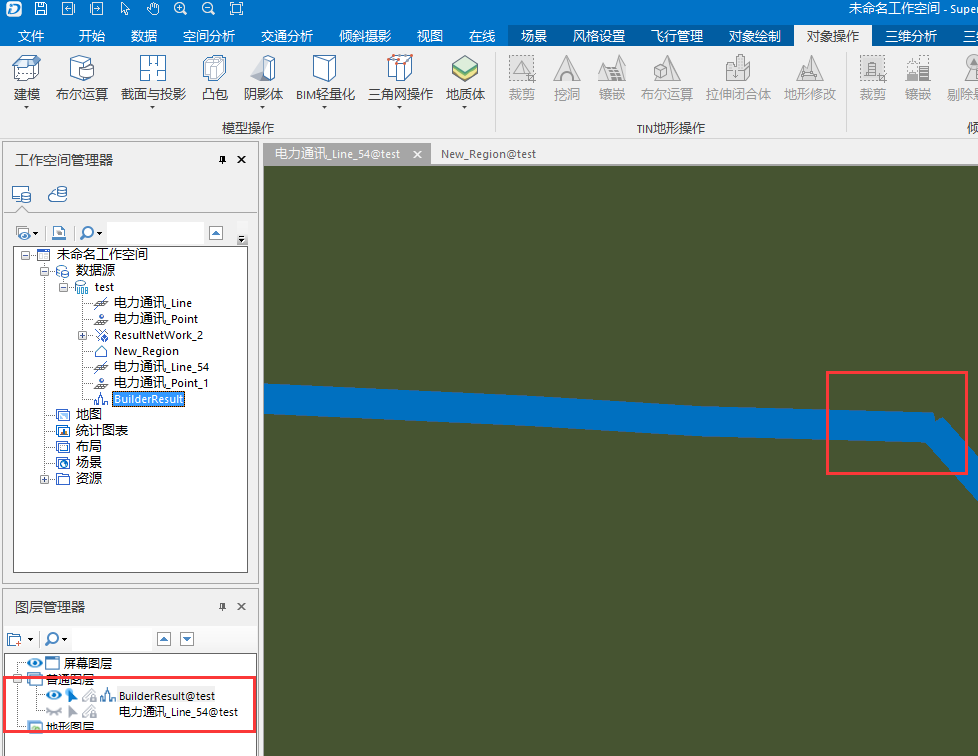
Task: Toggle selectable state of BuilderResult@test layer
Action: click(72, 695)
